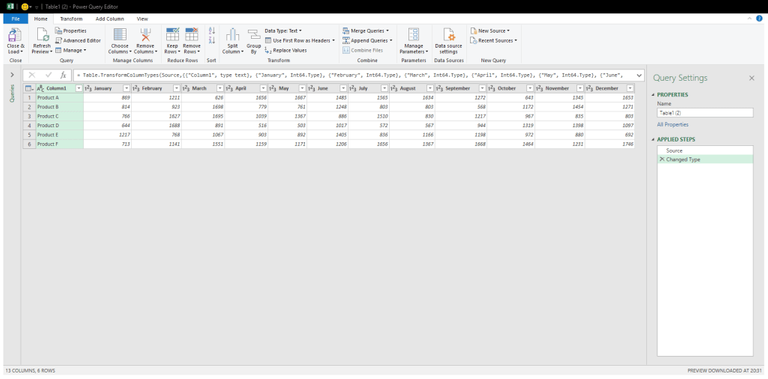Viewport: 768px width, 379px height.
Task: Confirm the formula with the checkmark icon
Action: pyautogui.click(x=48, y=75)
